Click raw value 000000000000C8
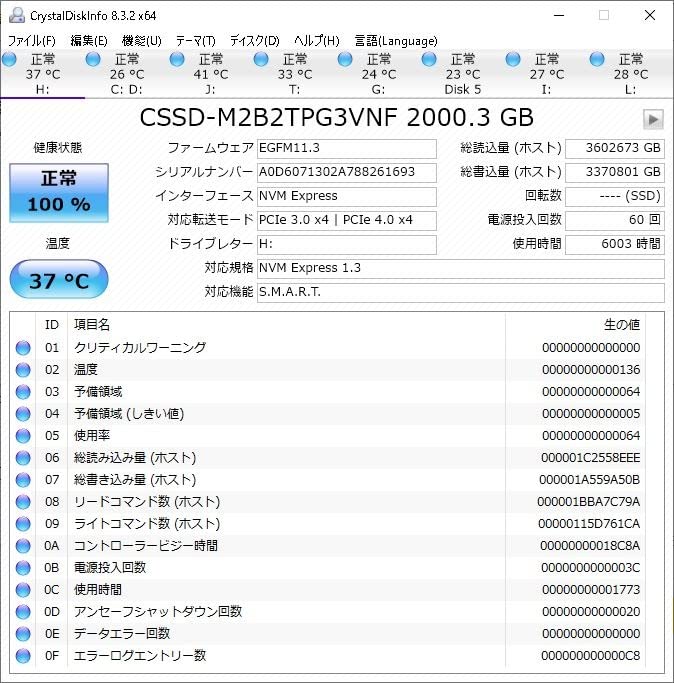 tap(591, 656)
